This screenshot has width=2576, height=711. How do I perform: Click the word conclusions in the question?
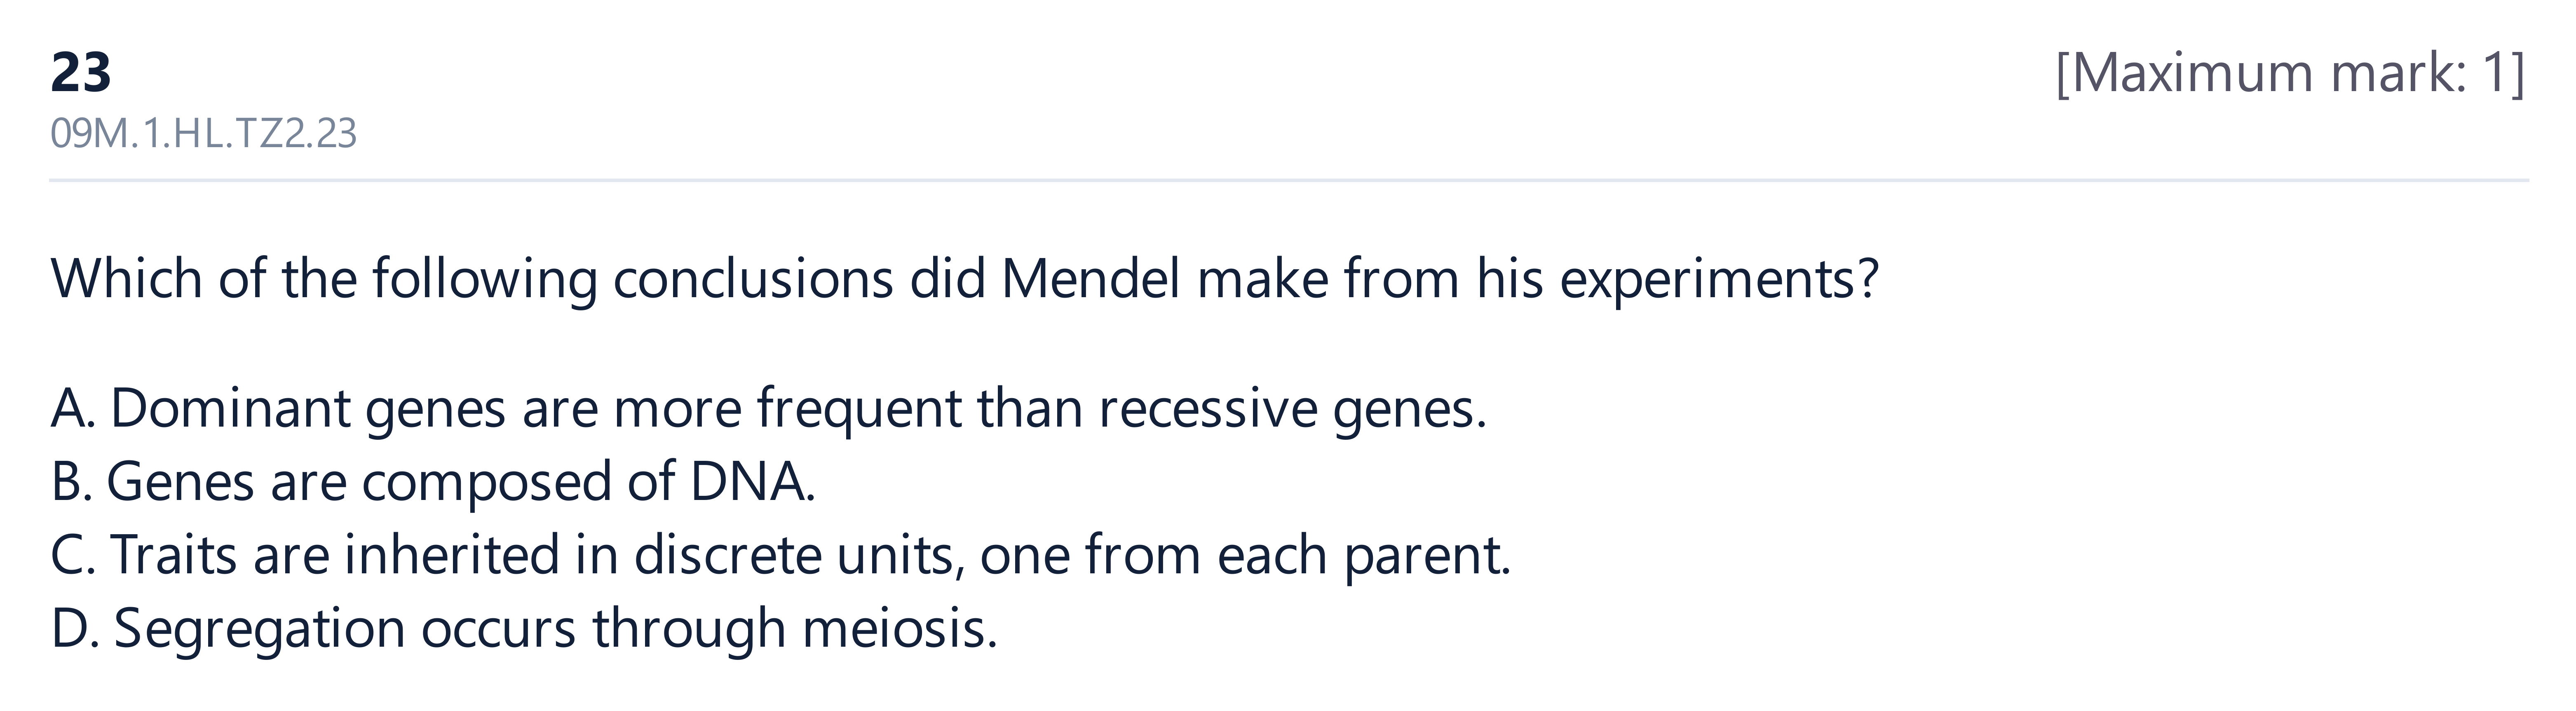753,278
